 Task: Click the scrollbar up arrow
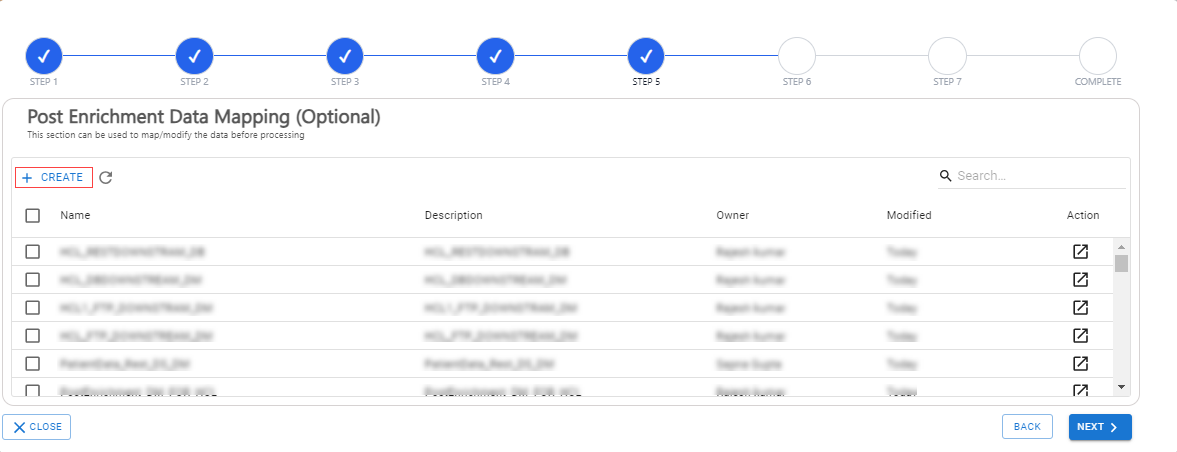click(1121, 247)
